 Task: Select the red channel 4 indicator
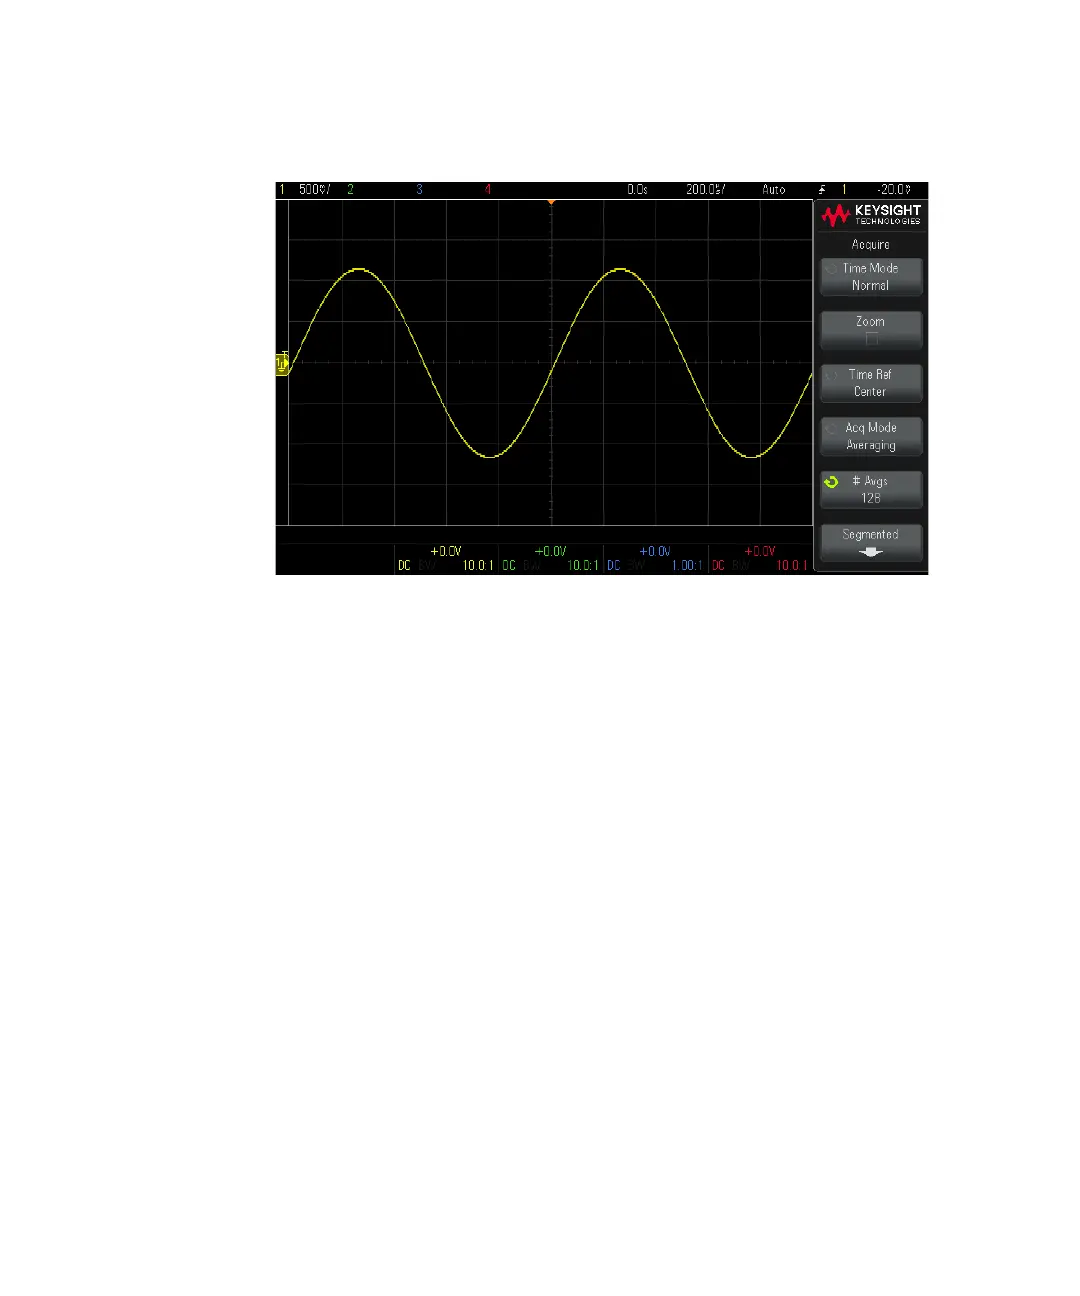tap(488, 189)
